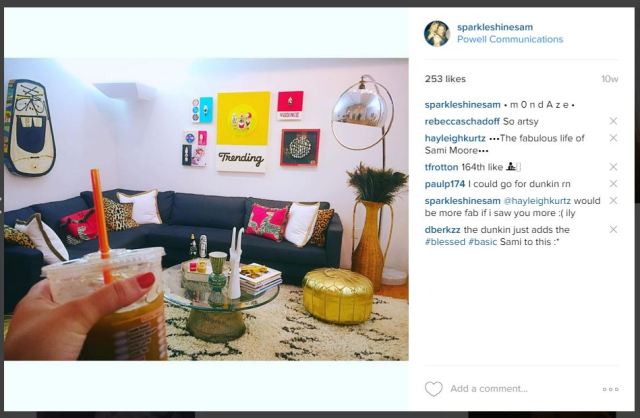
Task: Remove paulp174's dunkin comment with the X
Action: point(613,184)
